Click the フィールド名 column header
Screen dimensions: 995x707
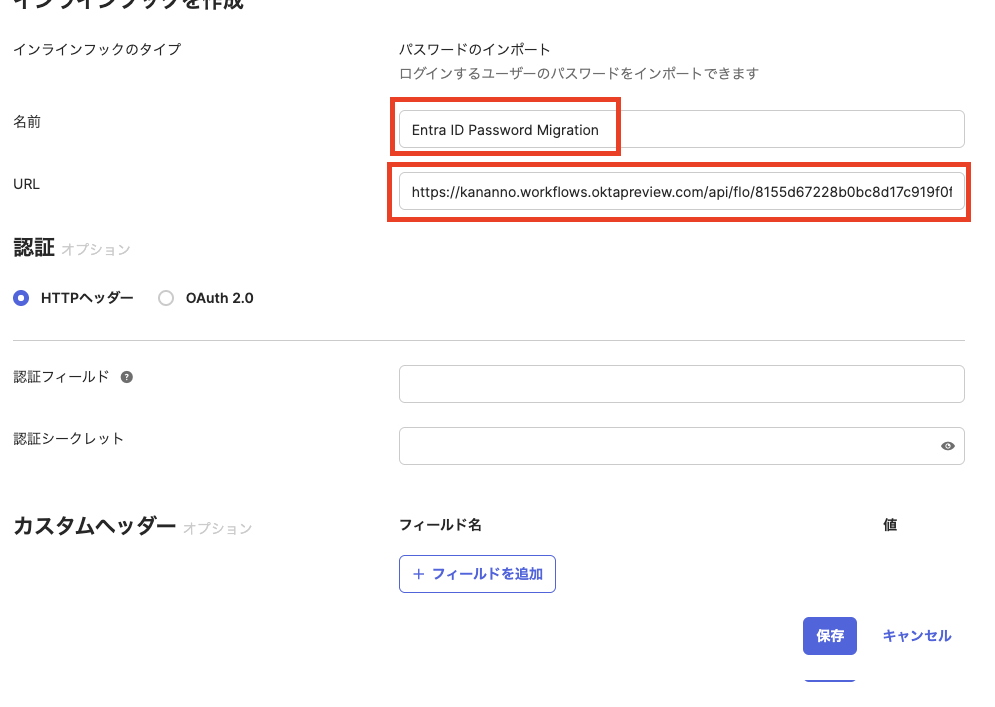click(440, 525)
